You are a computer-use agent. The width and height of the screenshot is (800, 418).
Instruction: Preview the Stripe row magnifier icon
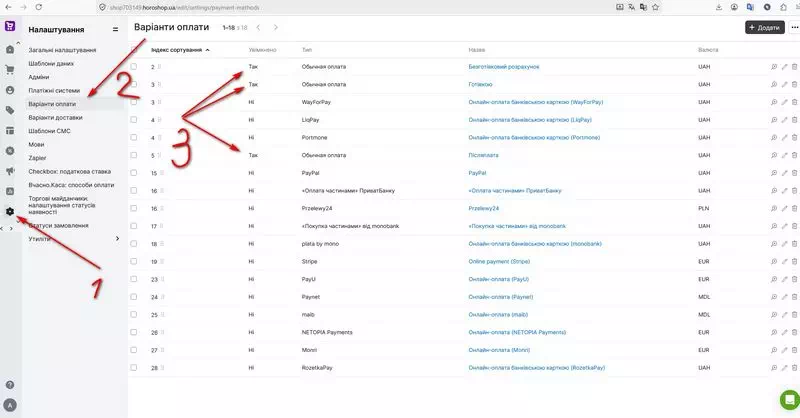pos(774,261)
